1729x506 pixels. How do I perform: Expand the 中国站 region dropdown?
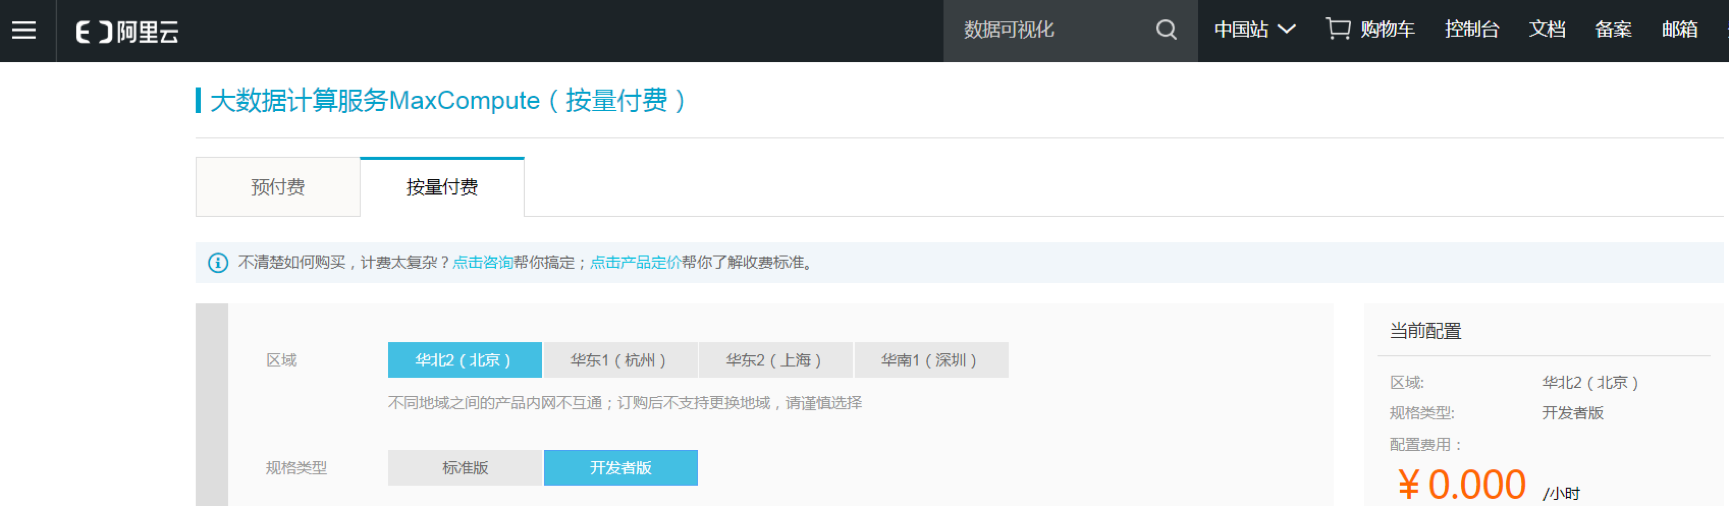[x=1255, y=30]
